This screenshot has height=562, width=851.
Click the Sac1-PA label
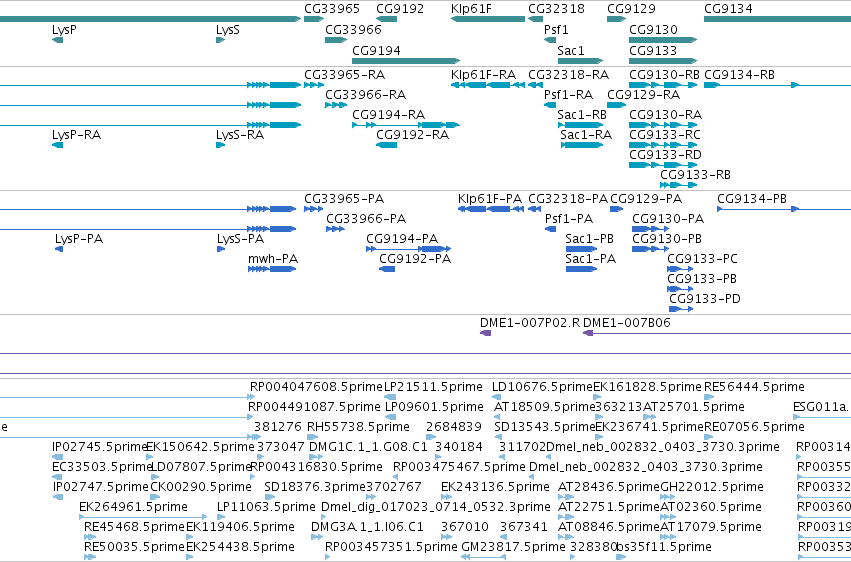590,259
